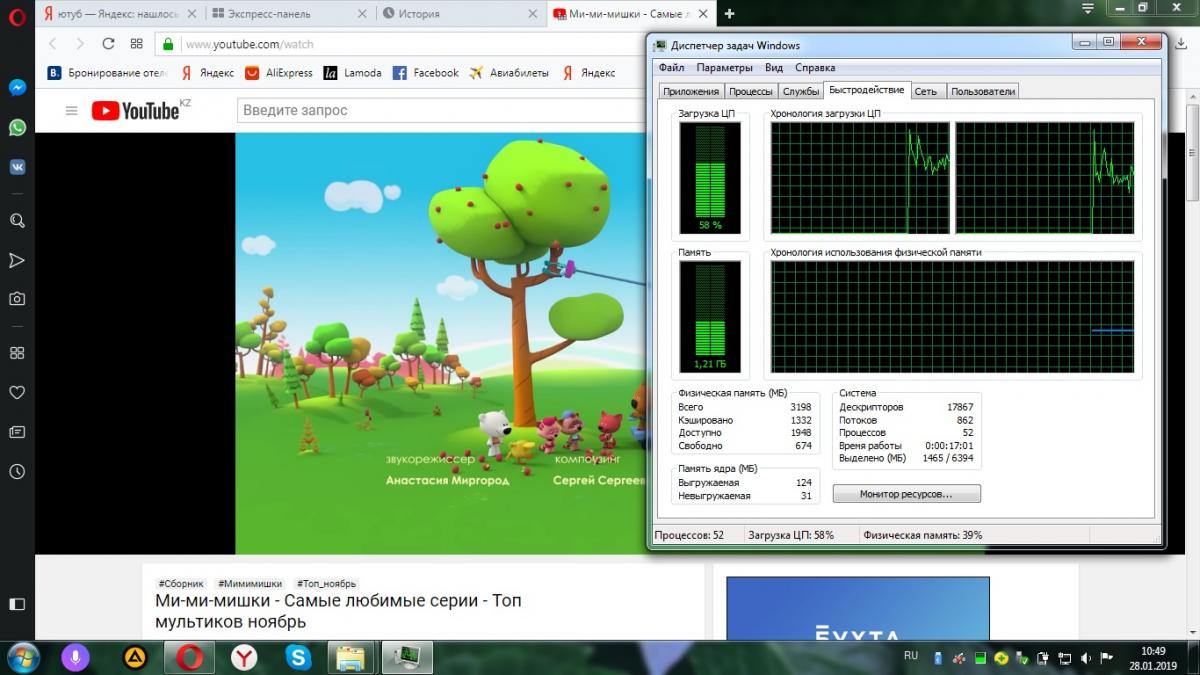
Task: Close the История tab
Action: 534,14
